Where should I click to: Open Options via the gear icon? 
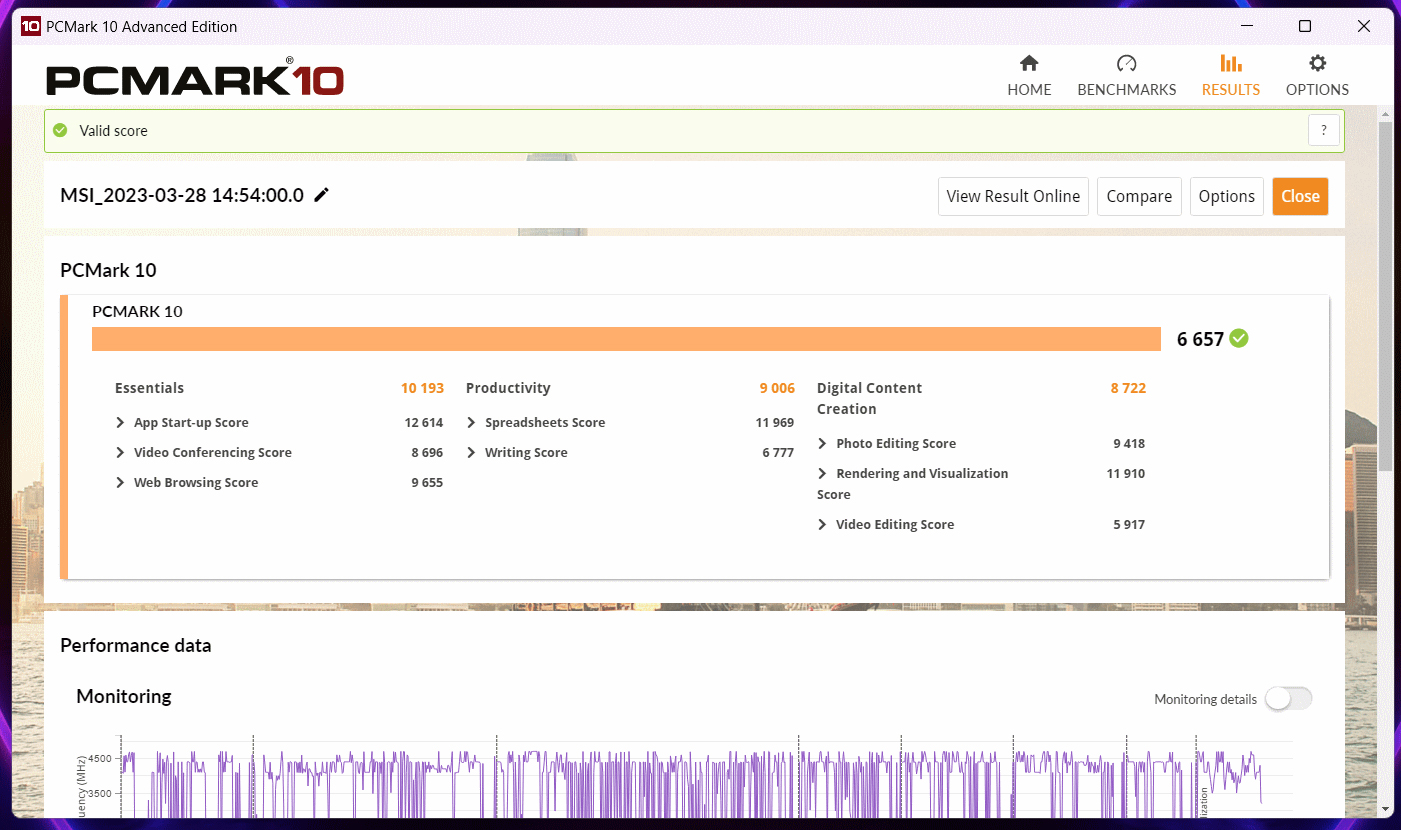1317,64
